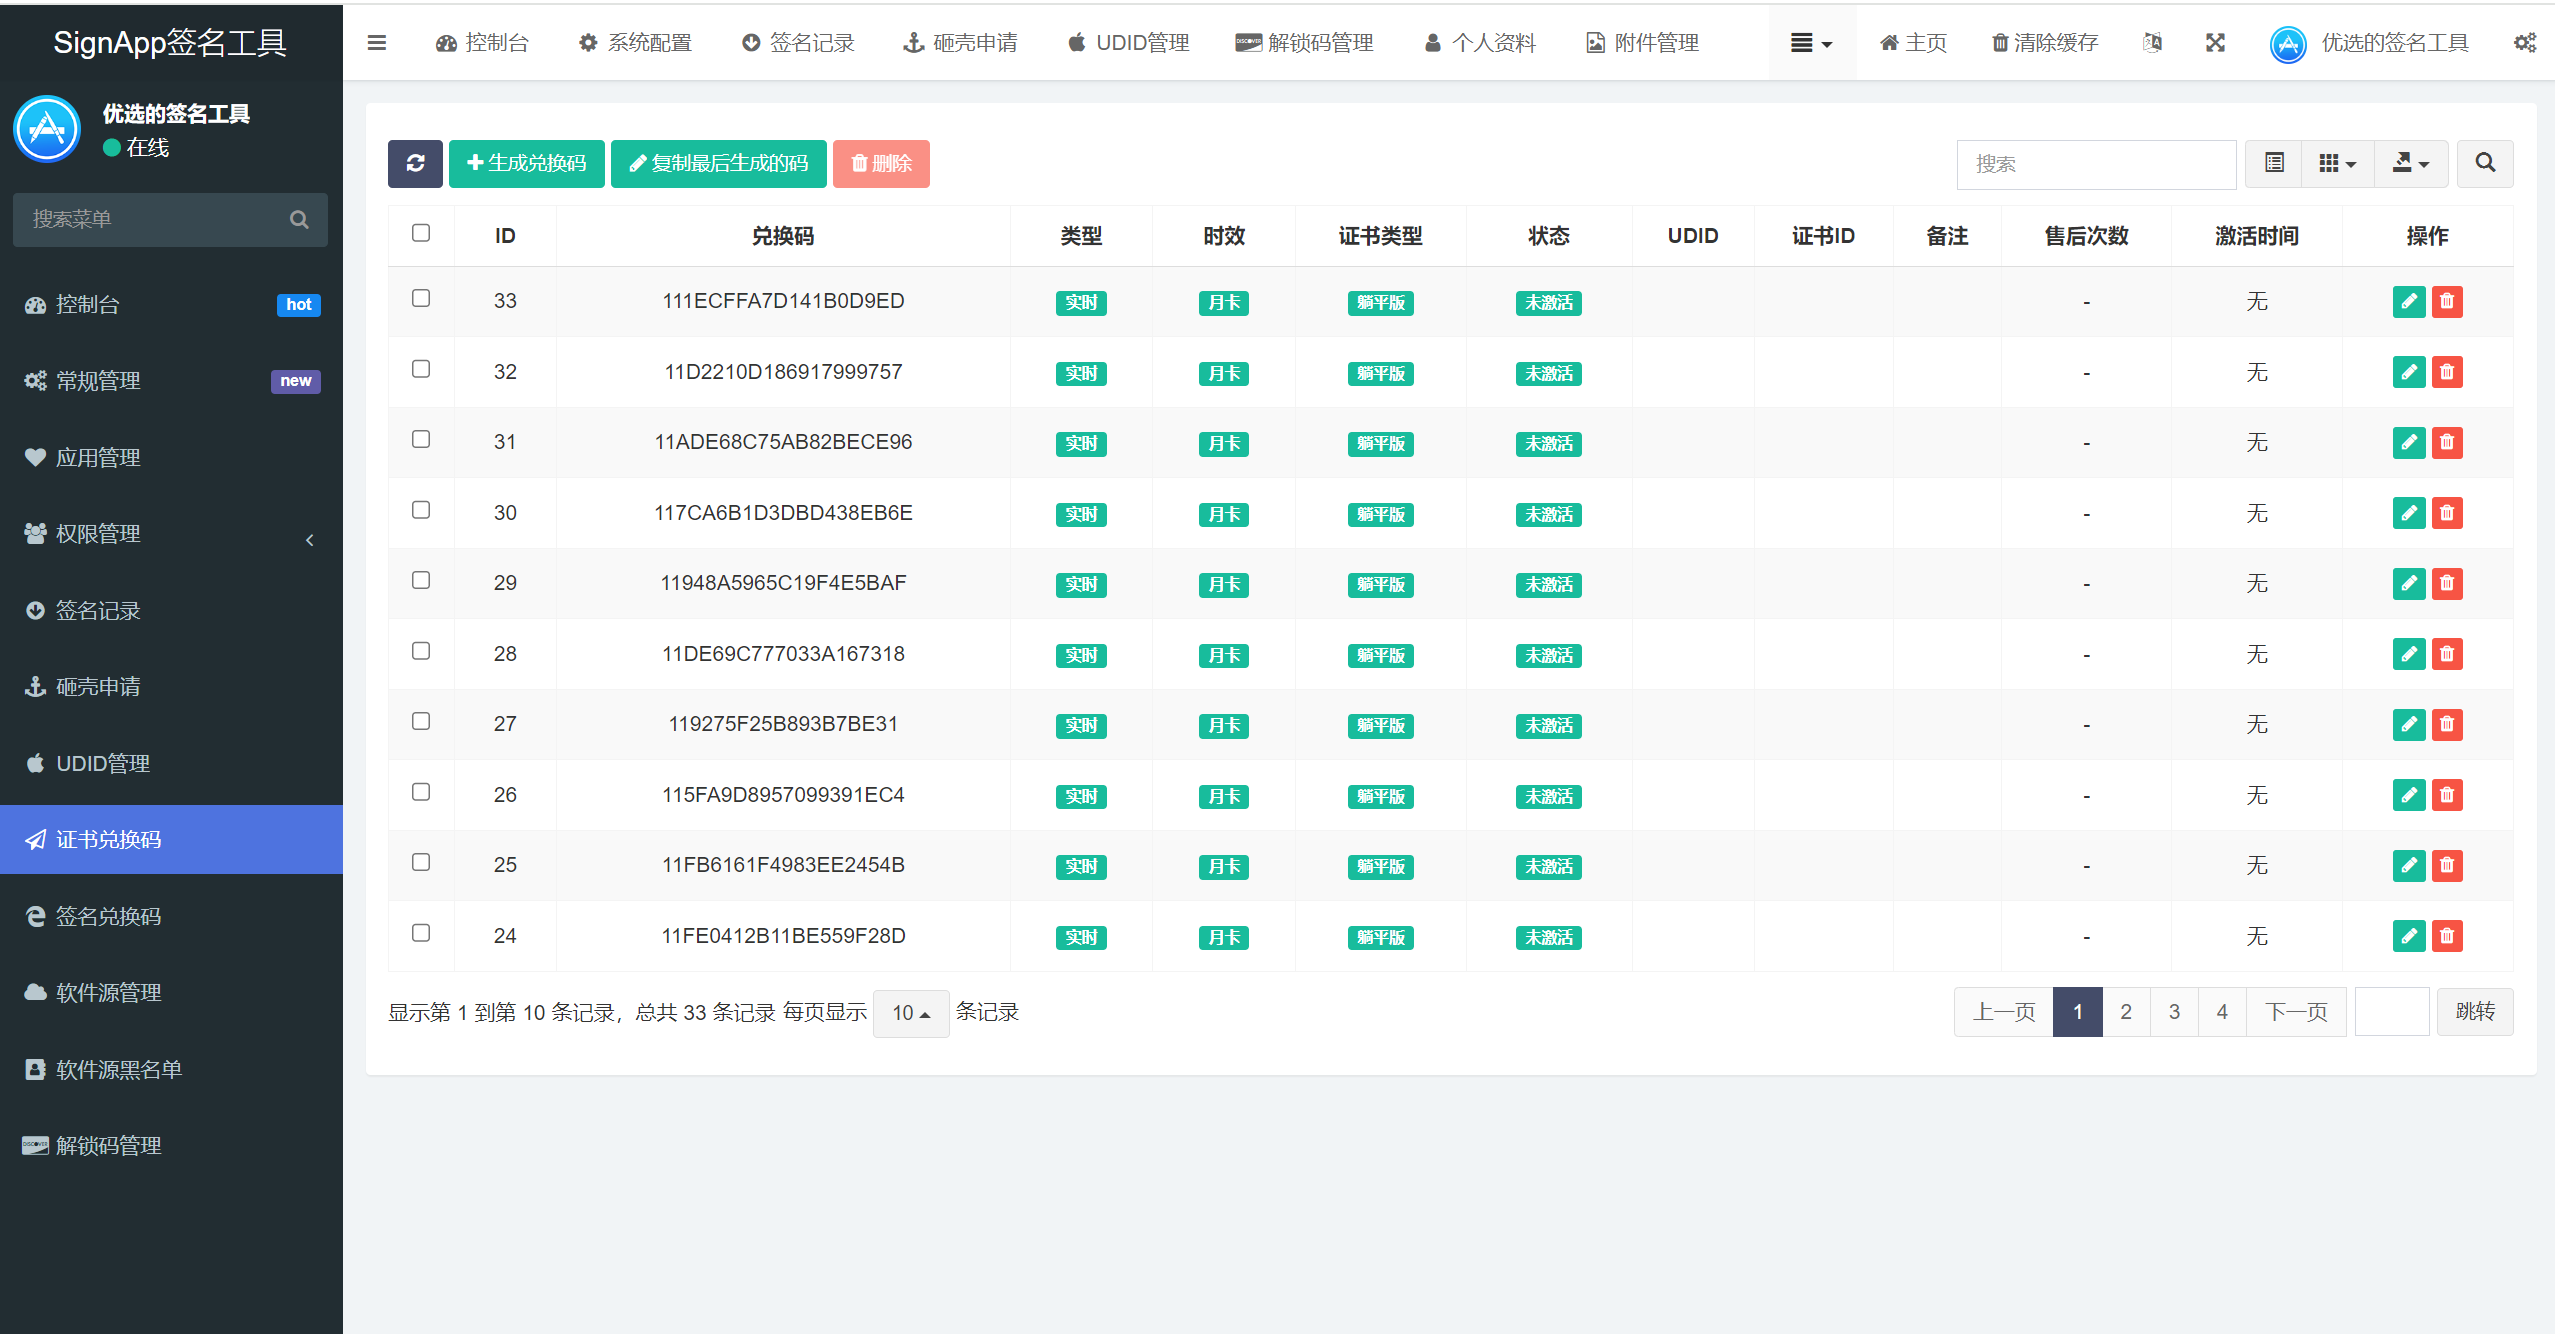Image resolution: width=2555 pixels, height=1334 pixels.
Task: Tick the checkbox on row 28
Action: click(x=421, y=651)
